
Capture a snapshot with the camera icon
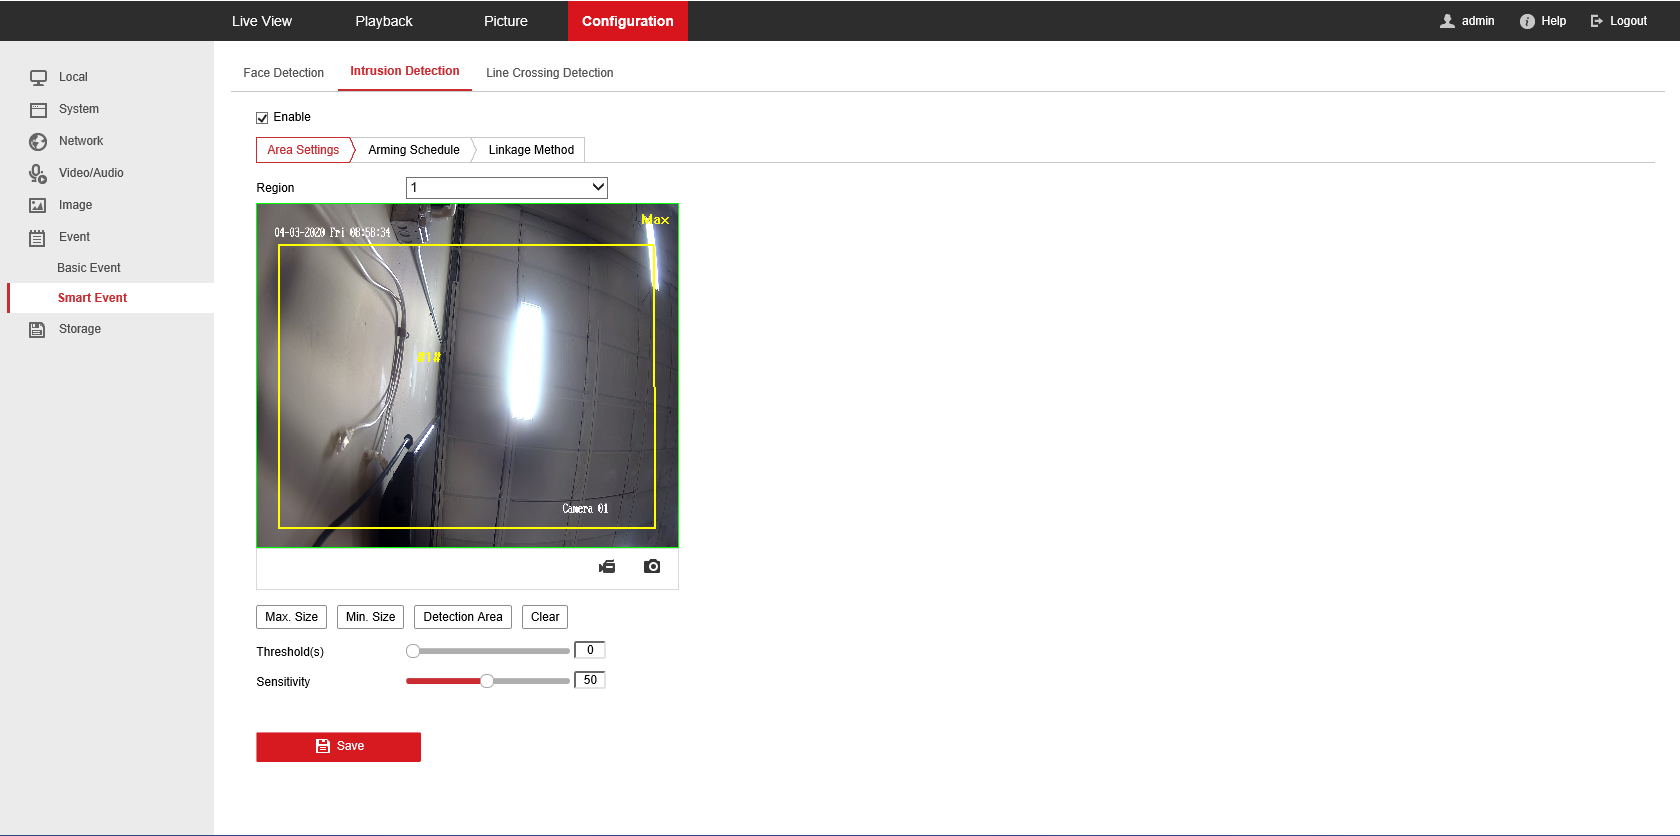(x=652, y=566)
